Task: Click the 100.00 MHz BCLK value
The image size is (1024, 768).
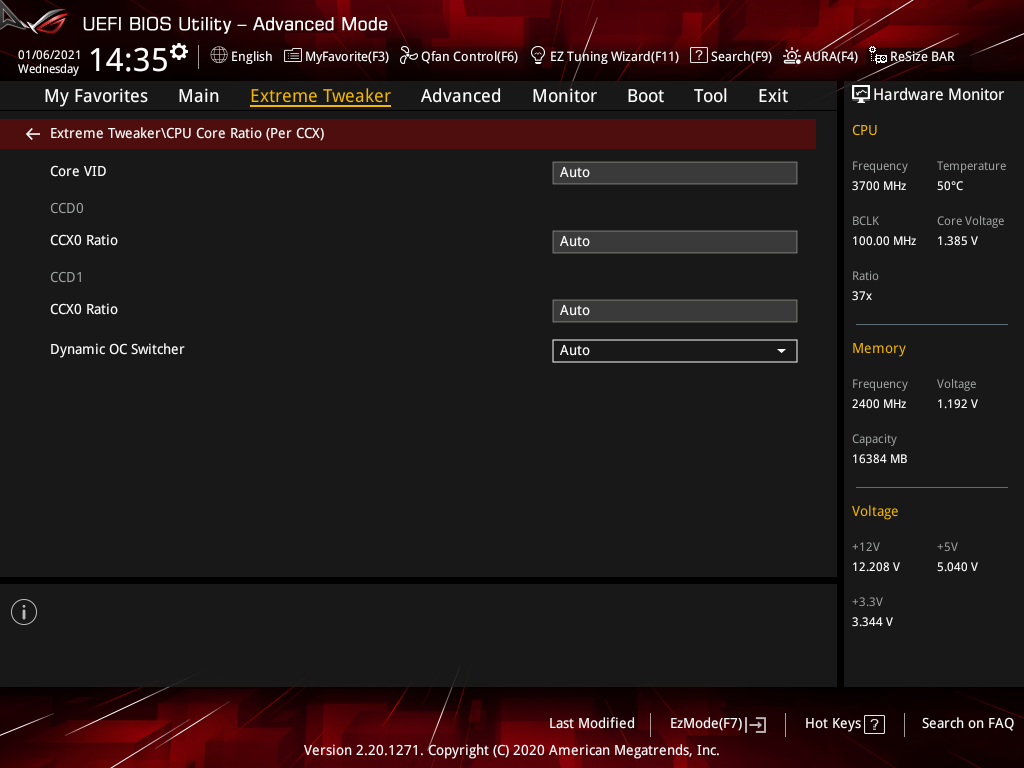Action: click(884, 241)
